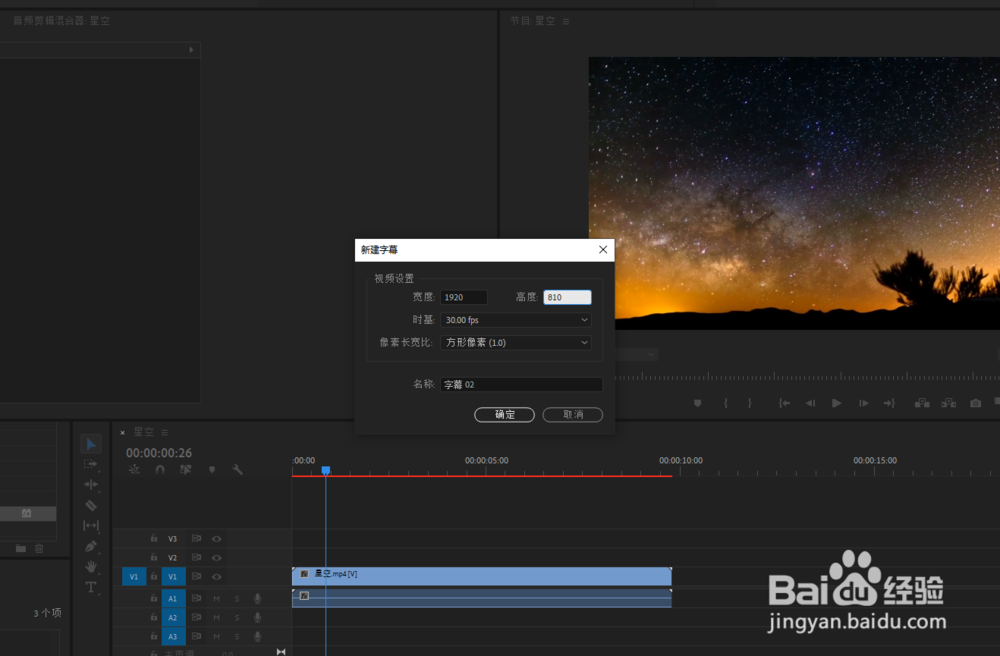Screen dimensions: 1000x656
Task: Click the 高度 810 field
Action: click(x=567, y=298)
